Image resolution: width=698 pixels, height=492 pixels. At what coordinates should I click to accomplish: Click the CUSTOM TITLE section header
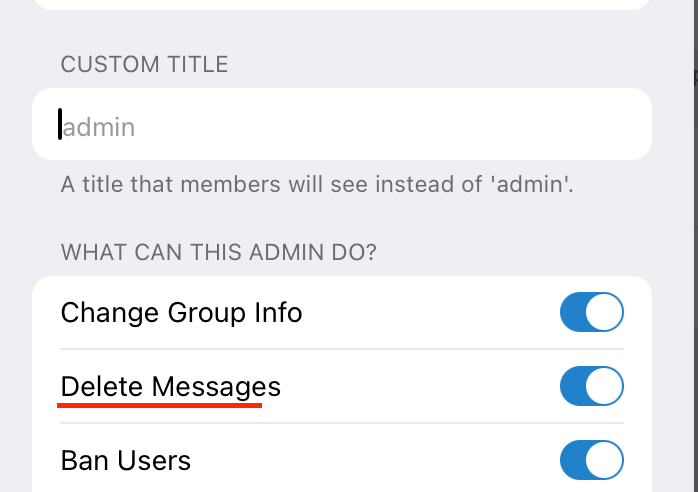point(144,66)
